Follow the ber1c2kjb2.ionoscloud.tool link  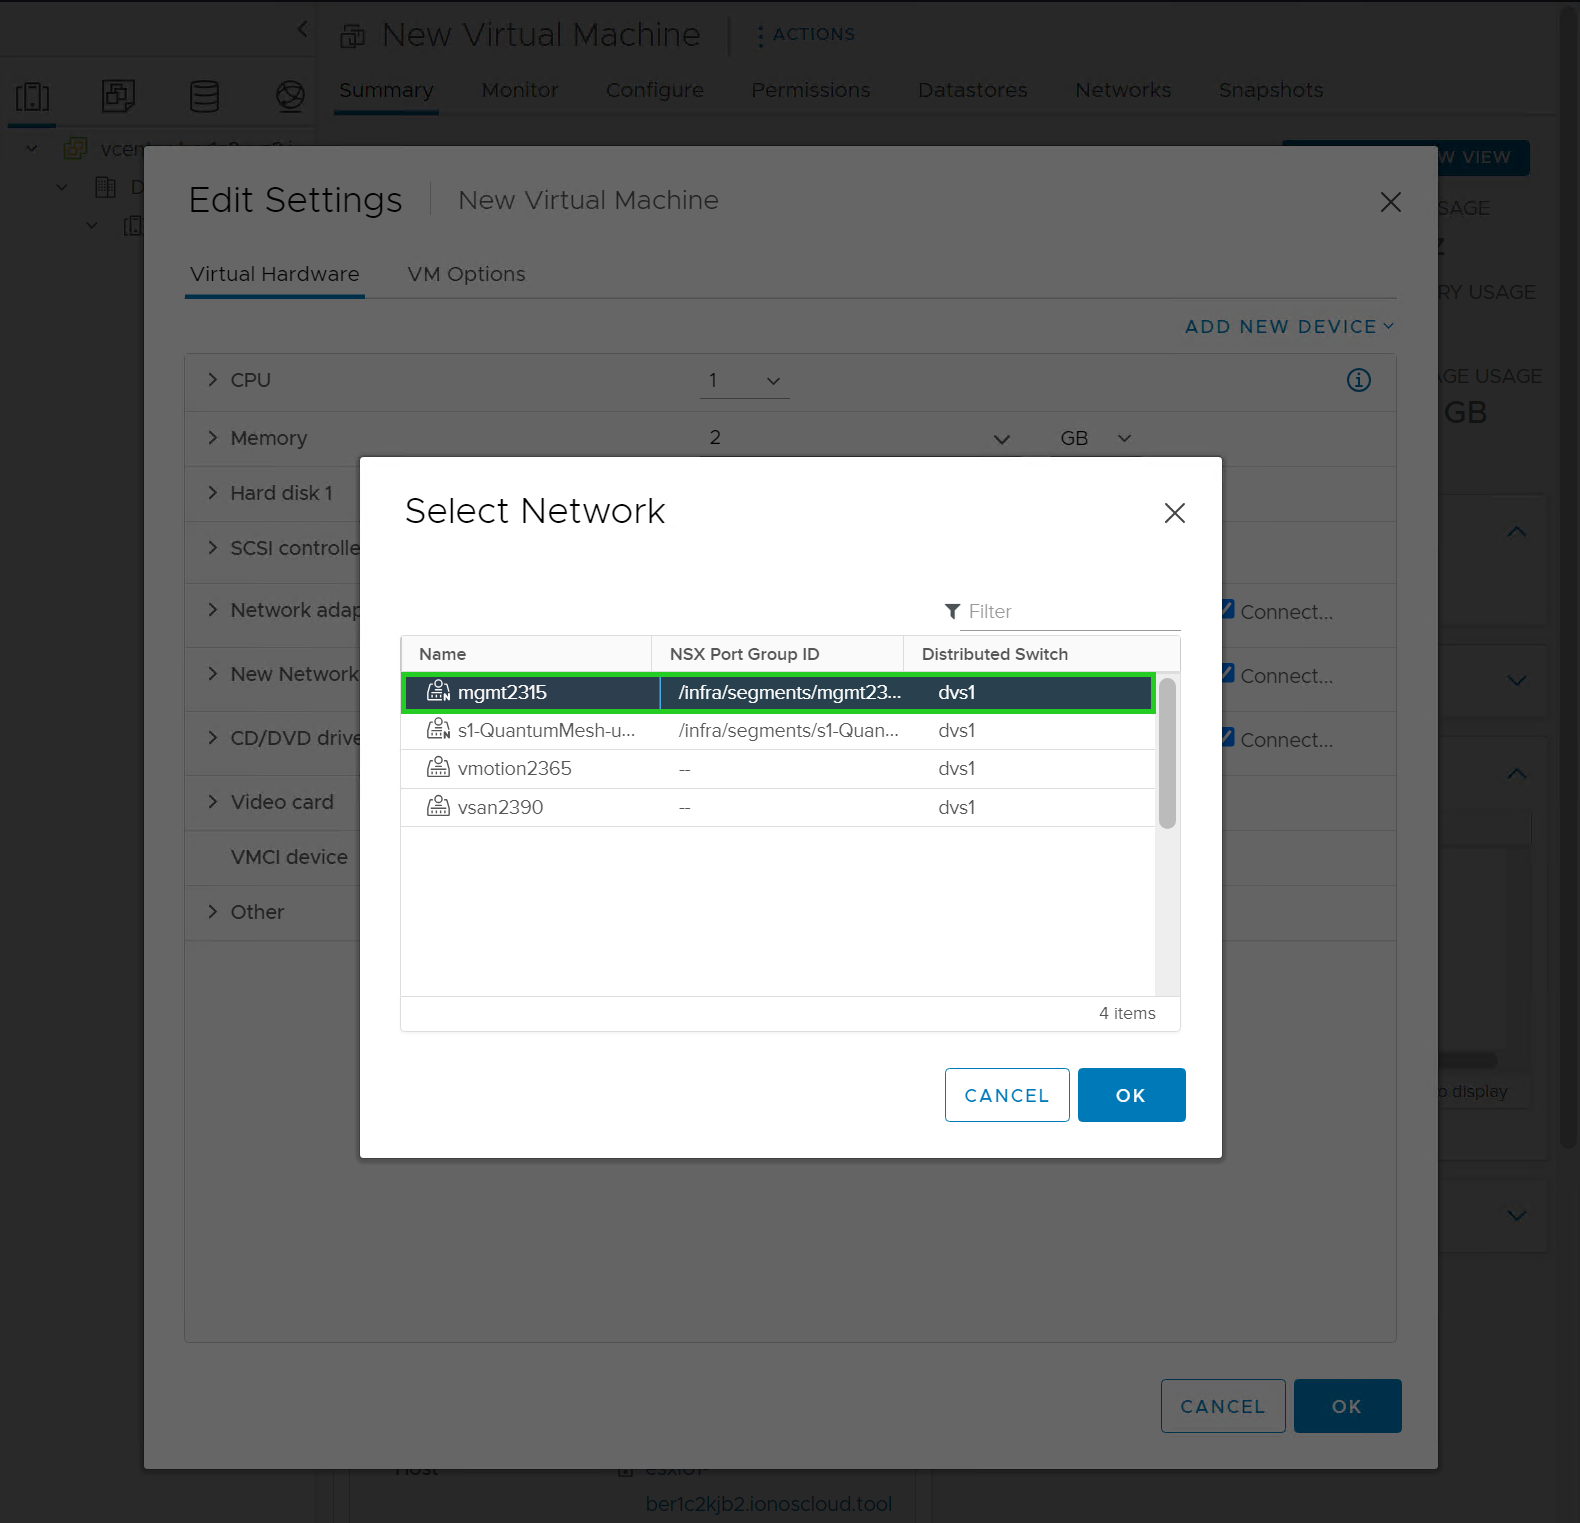click(769, 1504)
